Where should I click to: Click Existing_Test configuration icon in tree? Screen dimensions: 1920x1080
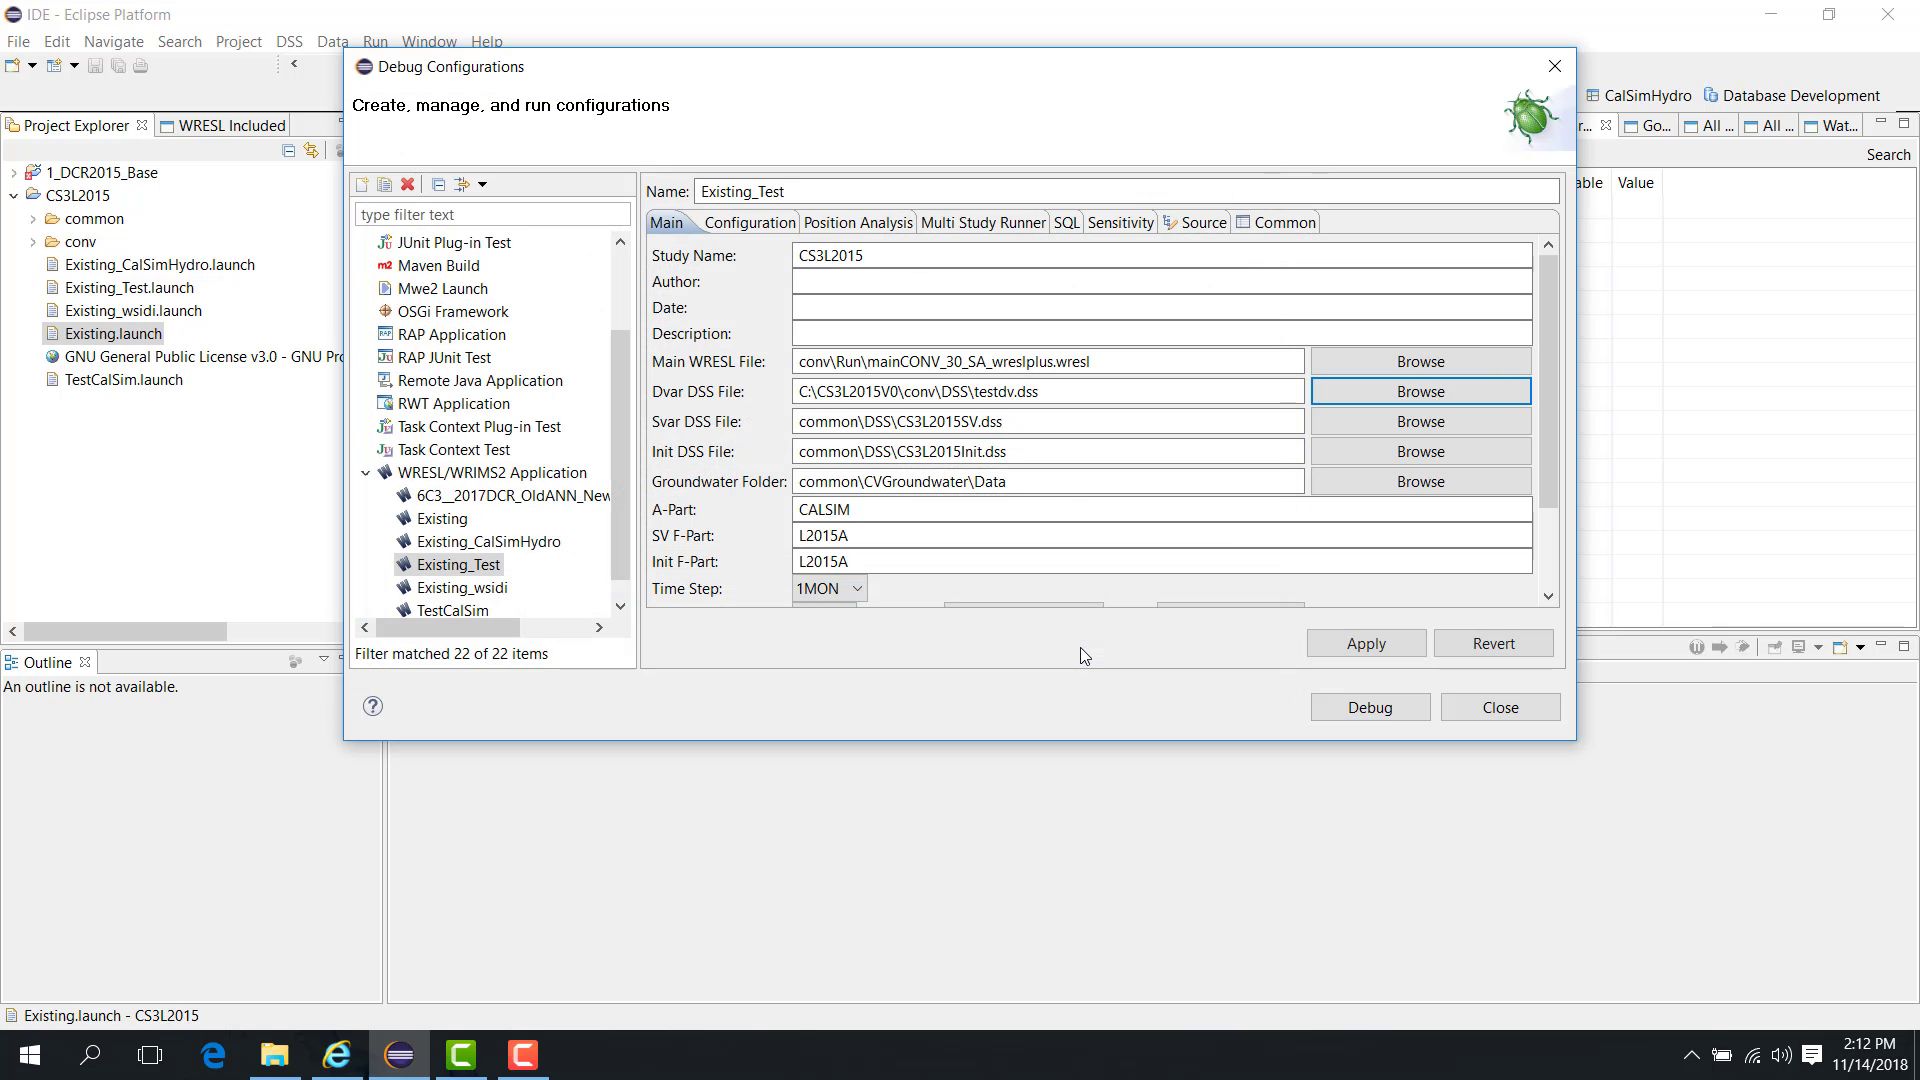404,565
